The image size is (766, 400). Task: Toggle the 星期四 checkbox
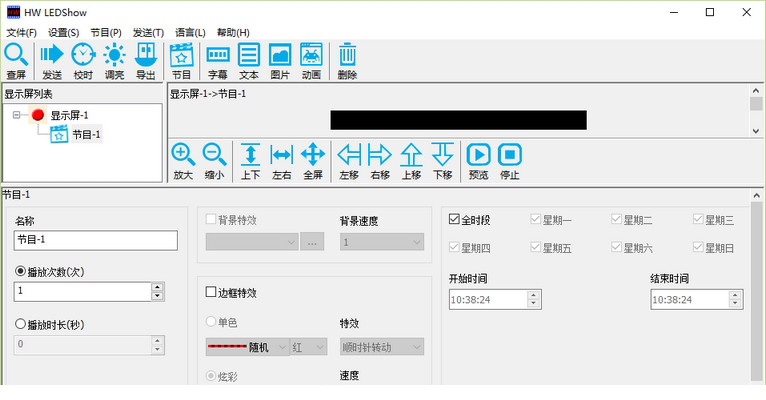(454, 247)
